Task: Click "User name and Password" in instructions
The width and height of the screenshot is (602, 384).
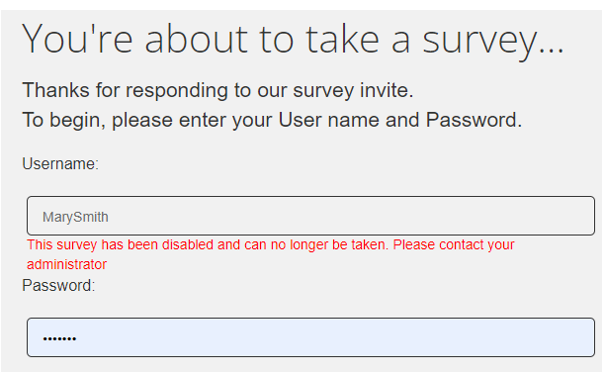Action: [x=400, y=120]
